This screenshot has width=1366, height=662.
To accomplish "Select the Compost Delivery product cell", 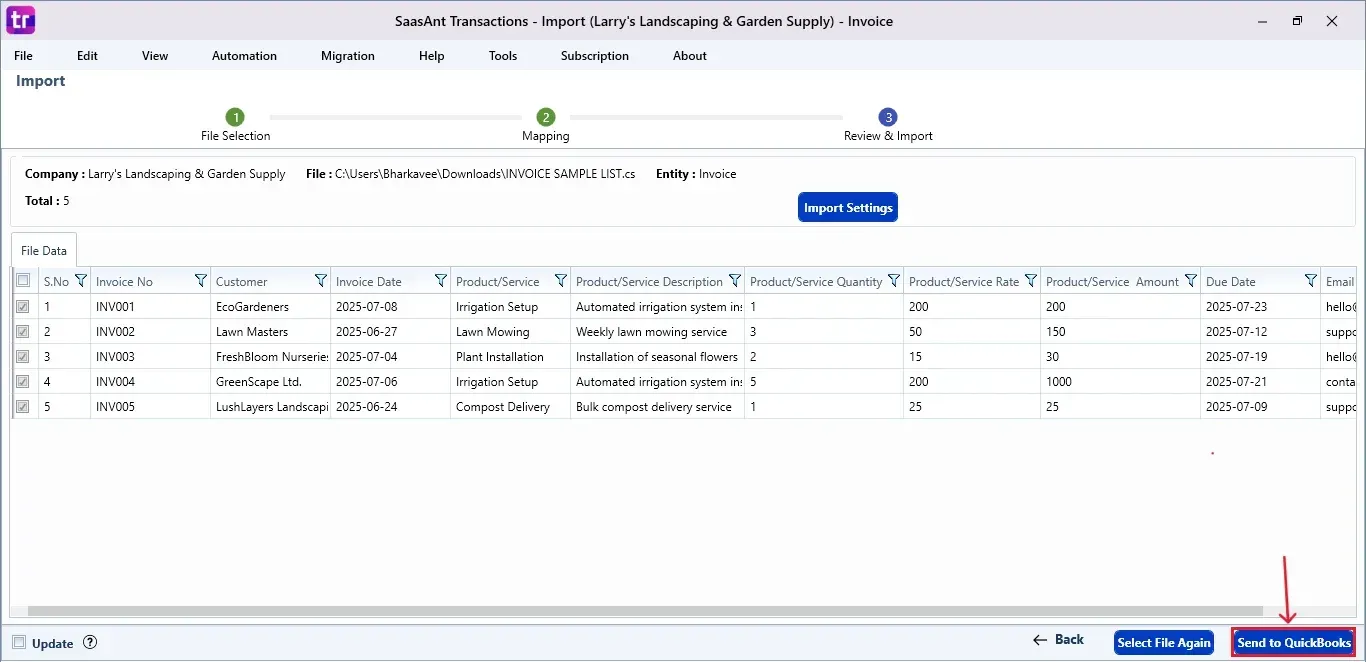I will coord(510,407).
